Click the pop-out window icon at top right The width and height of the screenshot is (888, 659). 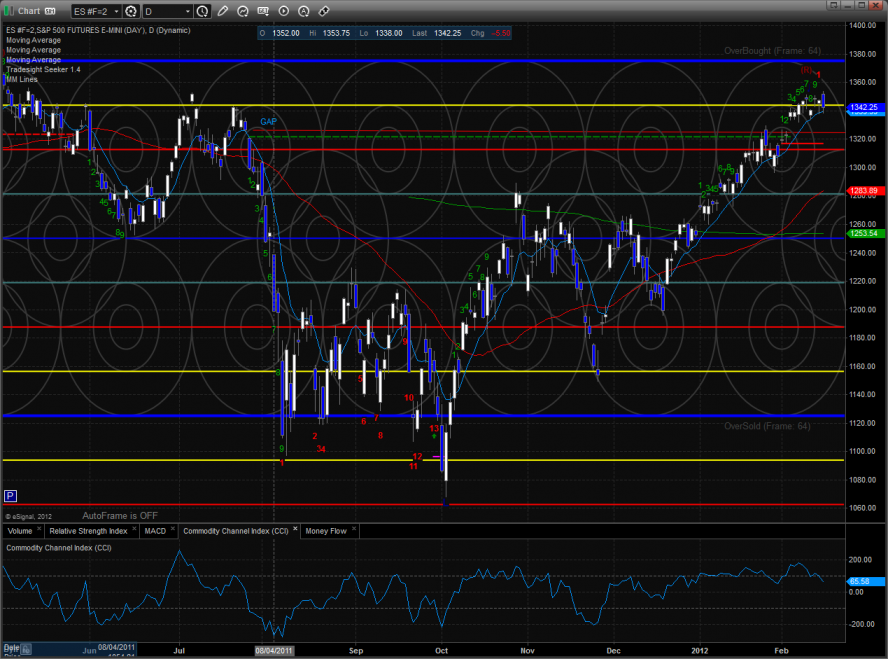coord(833,5)
